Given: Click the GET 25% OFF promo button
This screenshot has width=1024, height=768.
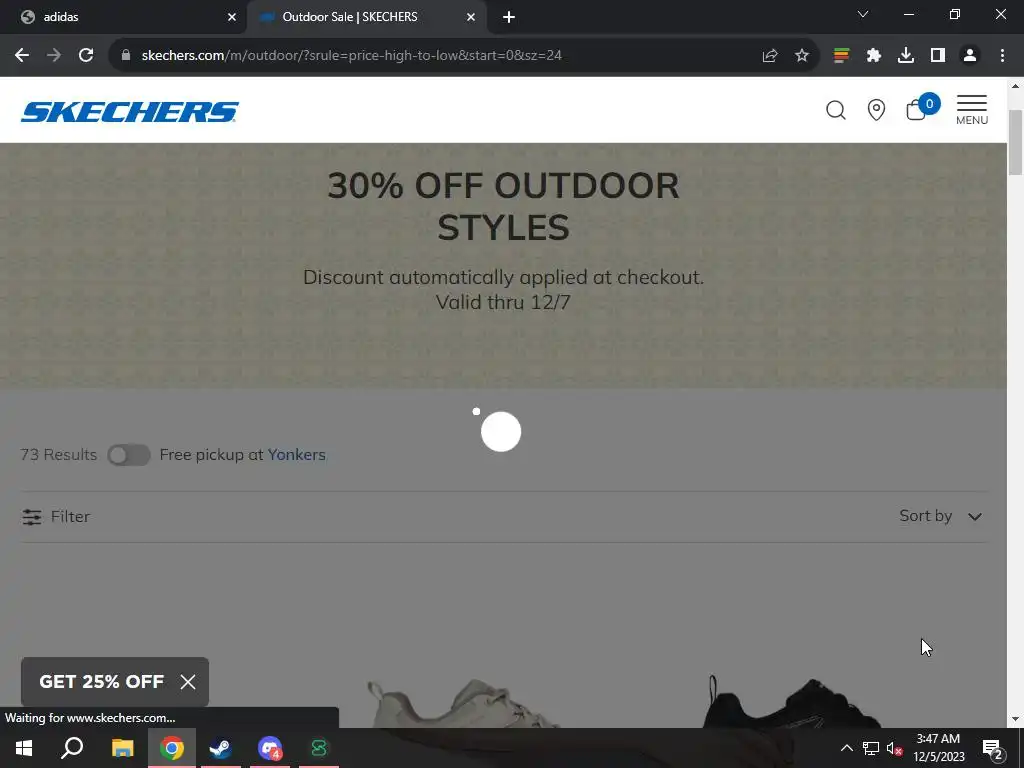Looking at the screenshot, I should [101, 682].
